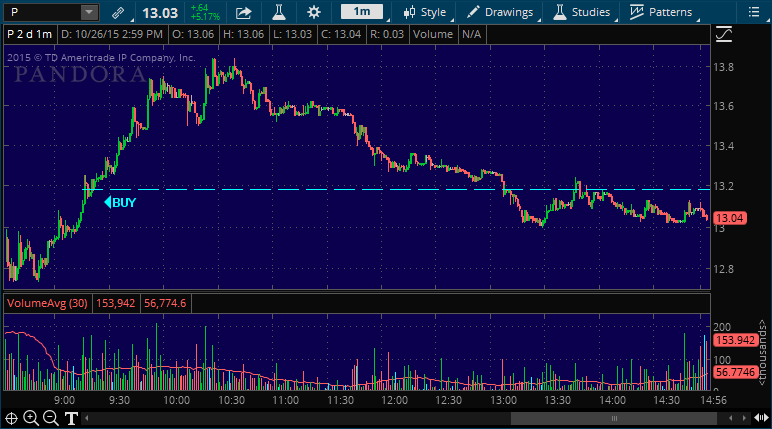The width and height of the screenshot is (772, 429).
Task: Click the 13.04 price bubble on axis
Action: coord(730,218)
